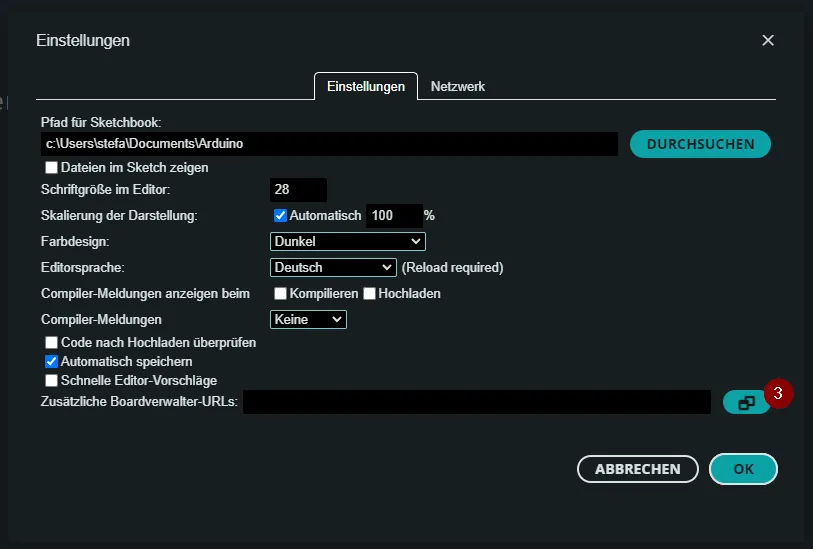Check the 'Kompilieren' compiler messages box
The image size is (813, 549).
282,294
